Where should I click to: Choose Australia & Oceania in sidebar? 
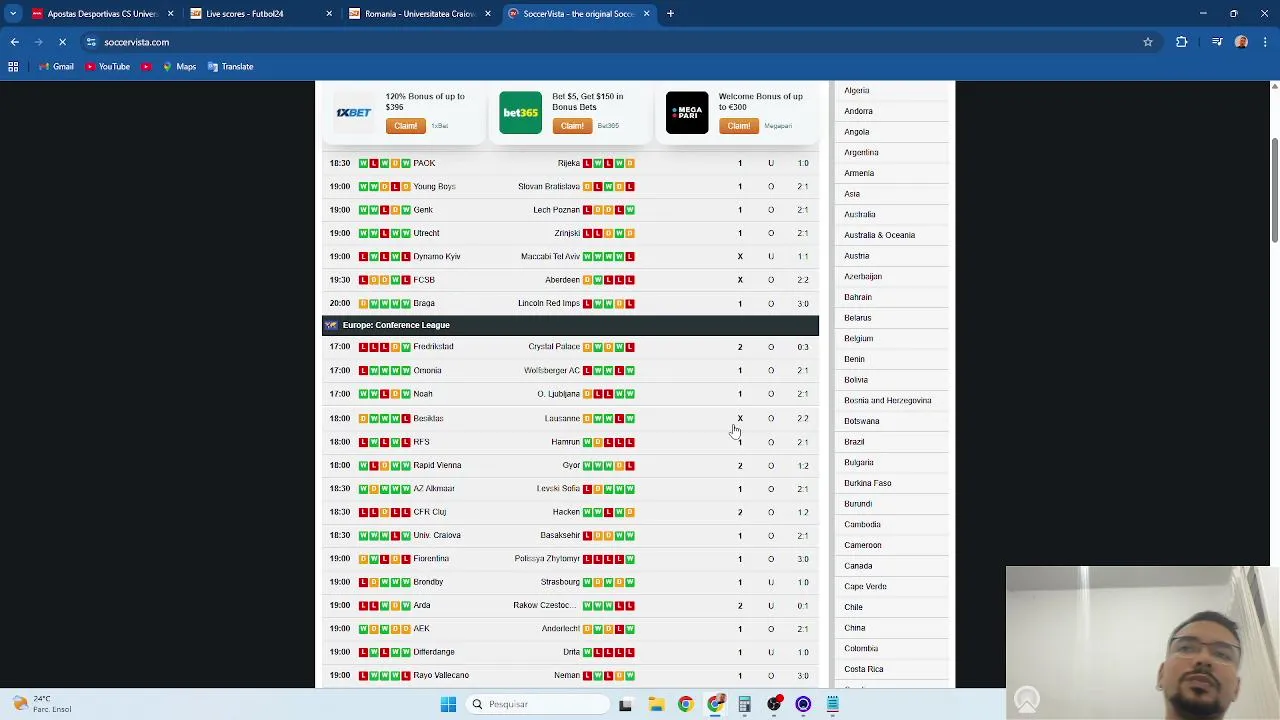(x=879, y=235)
